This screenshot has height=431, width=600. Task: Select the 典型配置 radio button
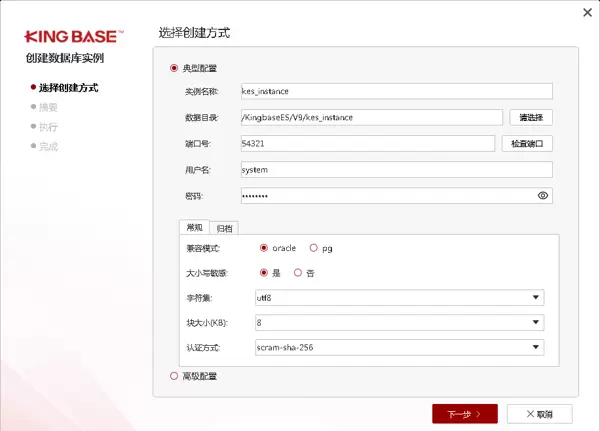pyautogui.click(x=174, y=68)
